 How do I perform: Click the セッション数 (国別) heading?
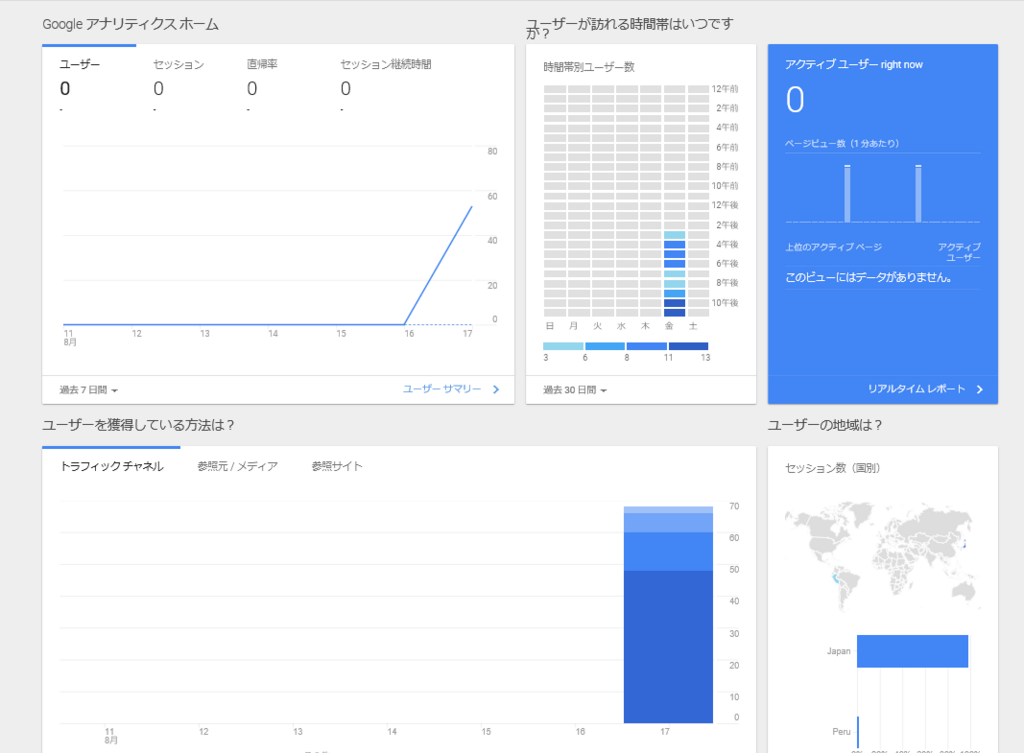click(x=832, y=468)
